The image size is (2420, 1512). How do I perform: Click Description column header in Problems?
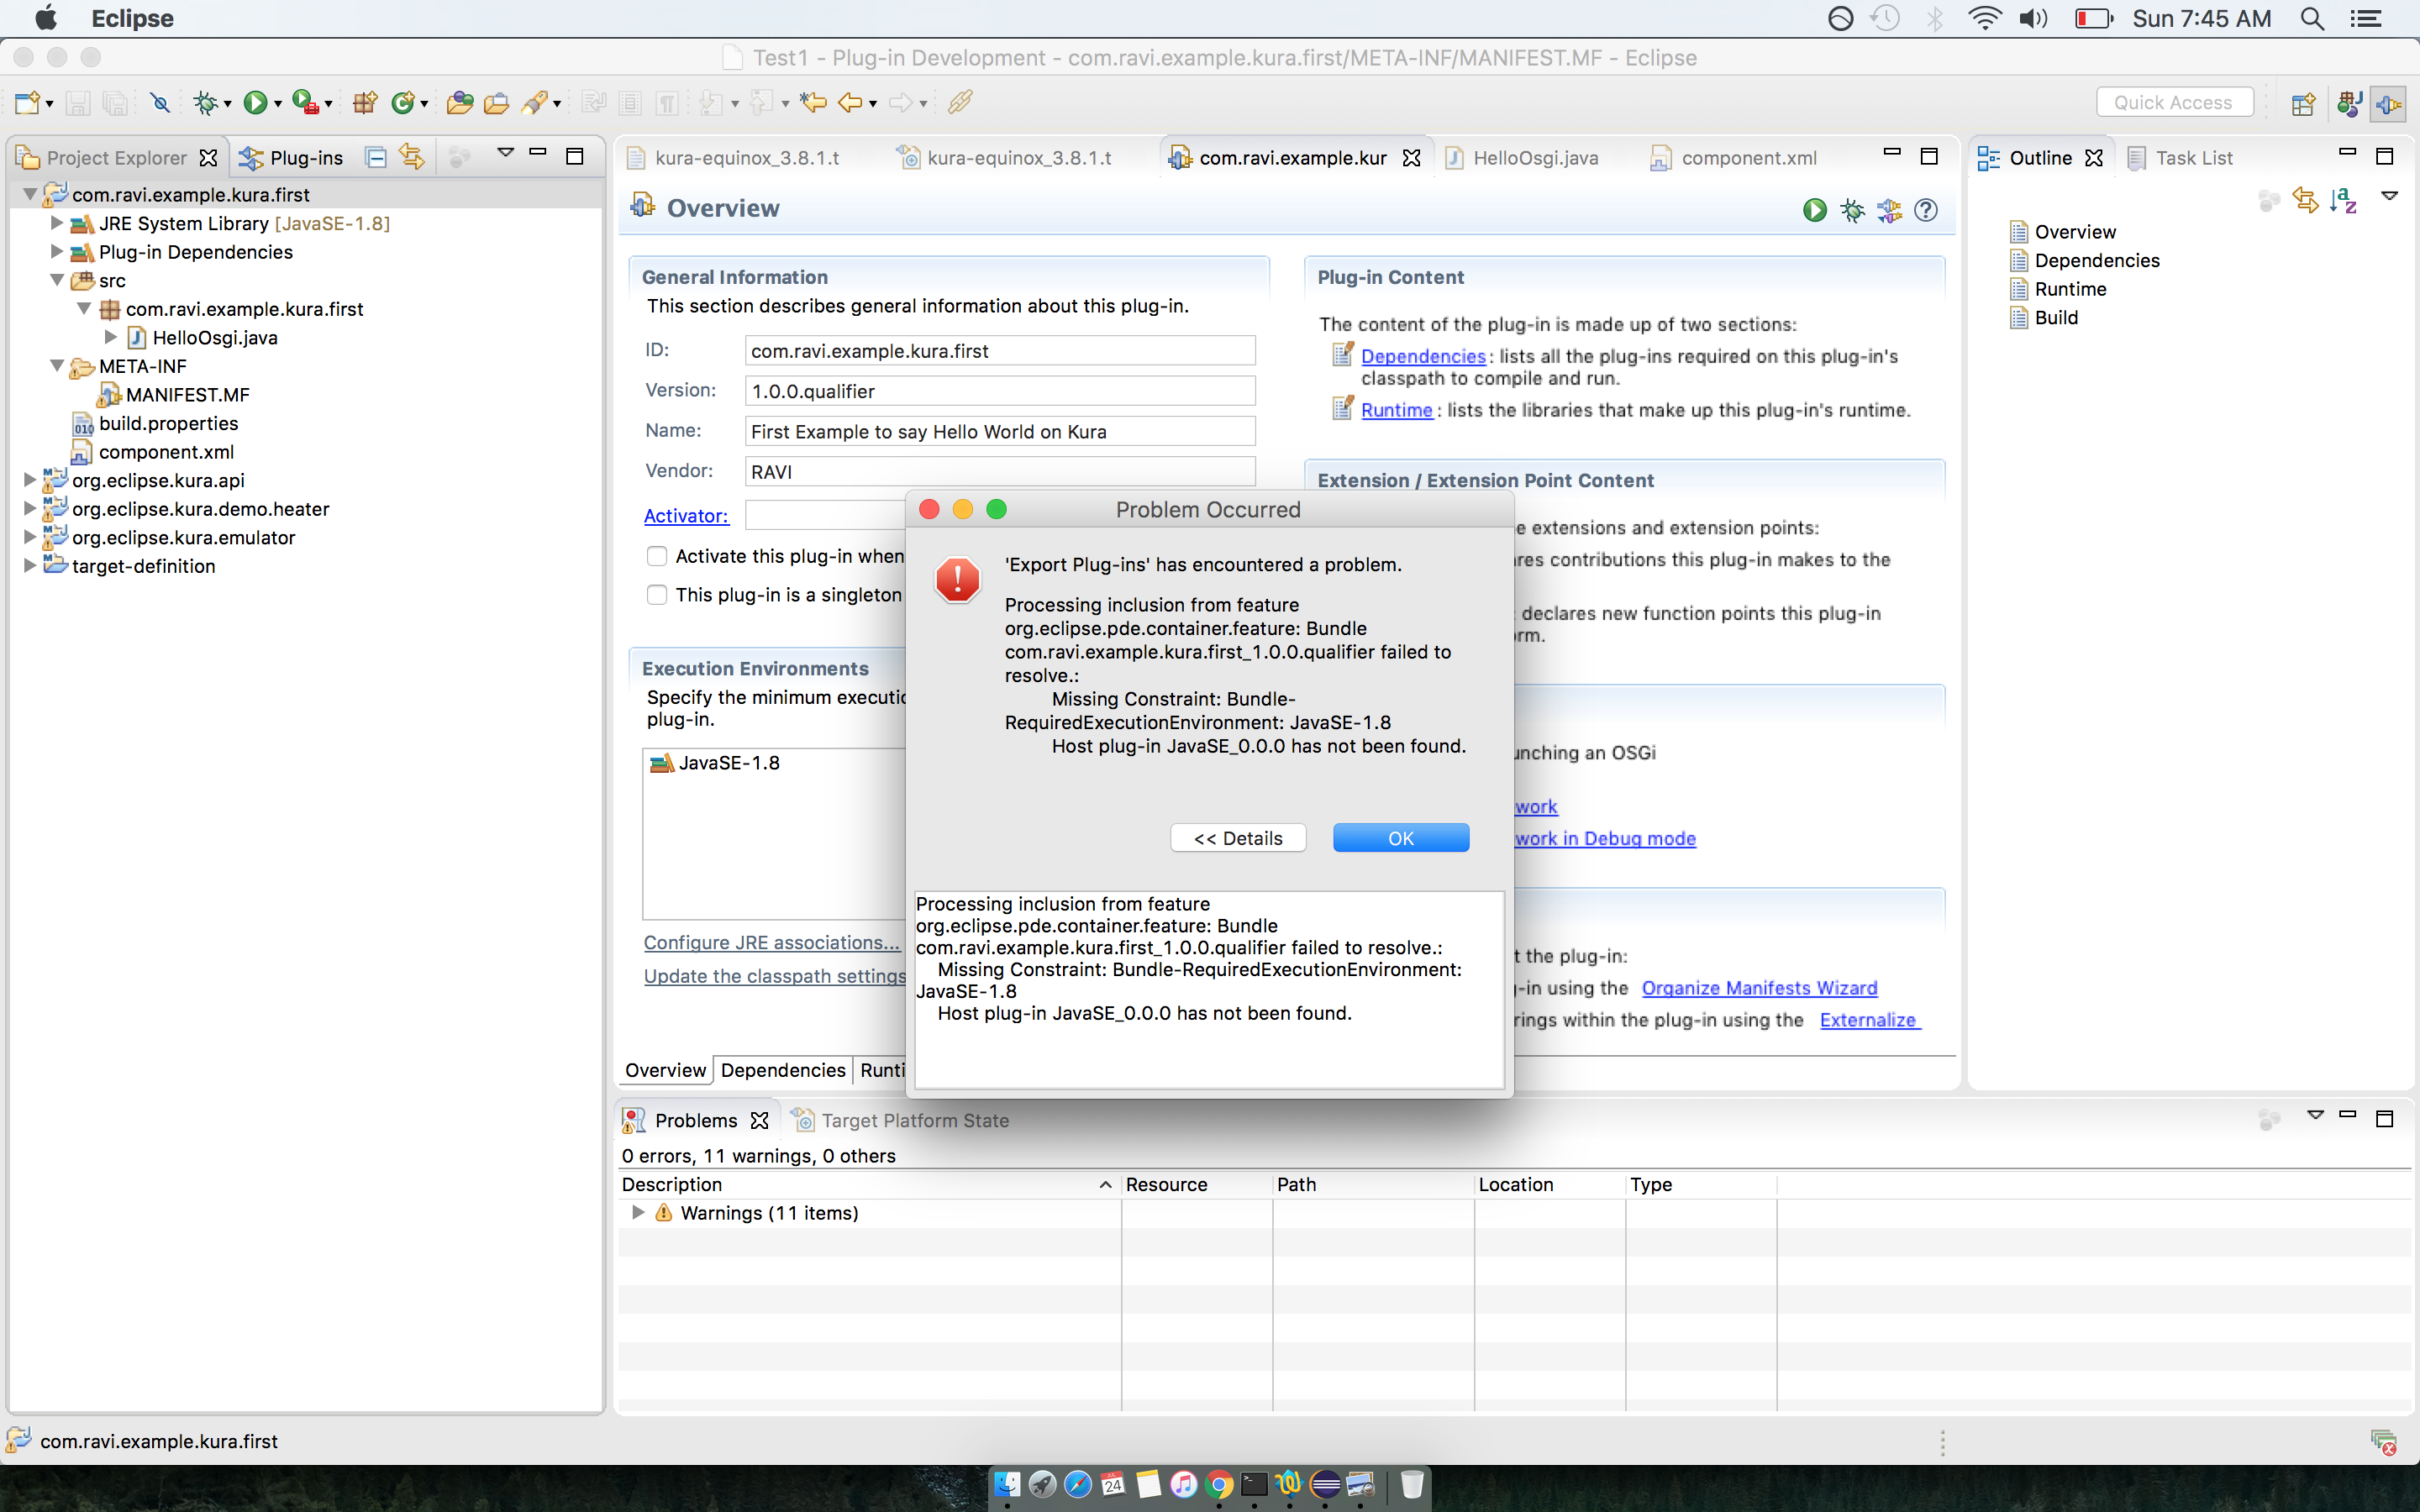coord(867,1184)
